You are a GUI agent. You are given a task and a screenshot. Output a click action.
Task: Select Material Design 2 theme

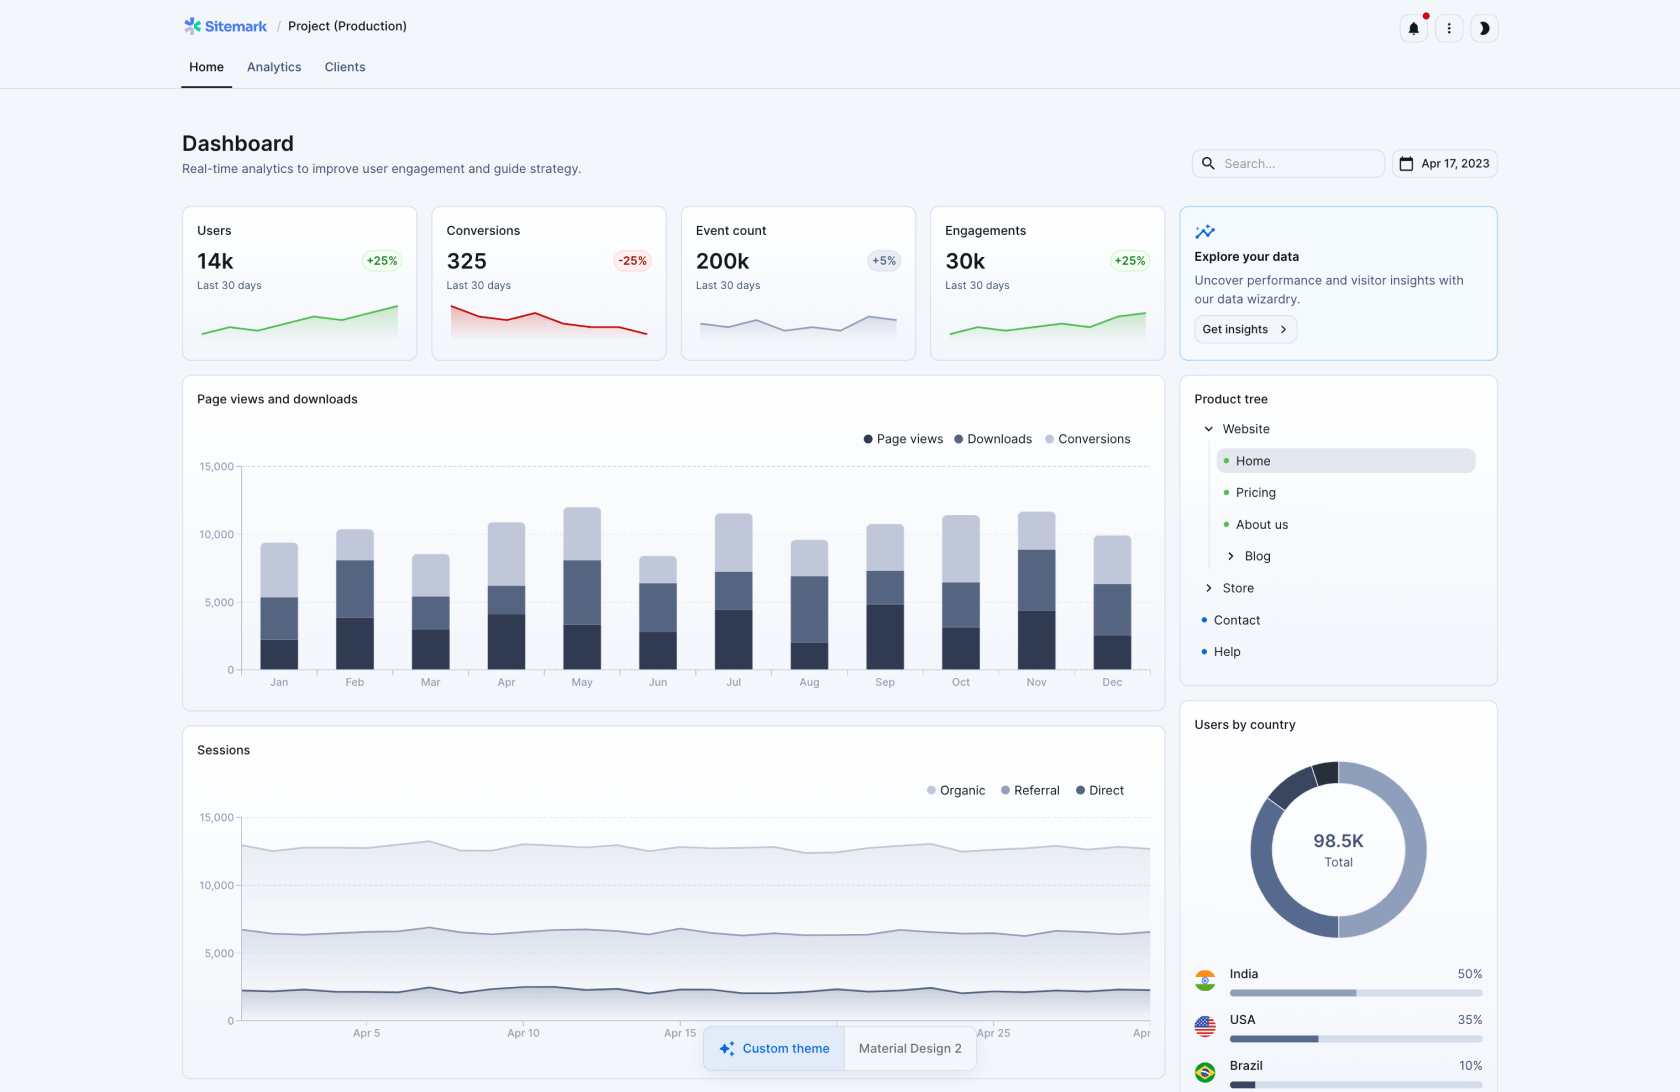(909, 1048)
